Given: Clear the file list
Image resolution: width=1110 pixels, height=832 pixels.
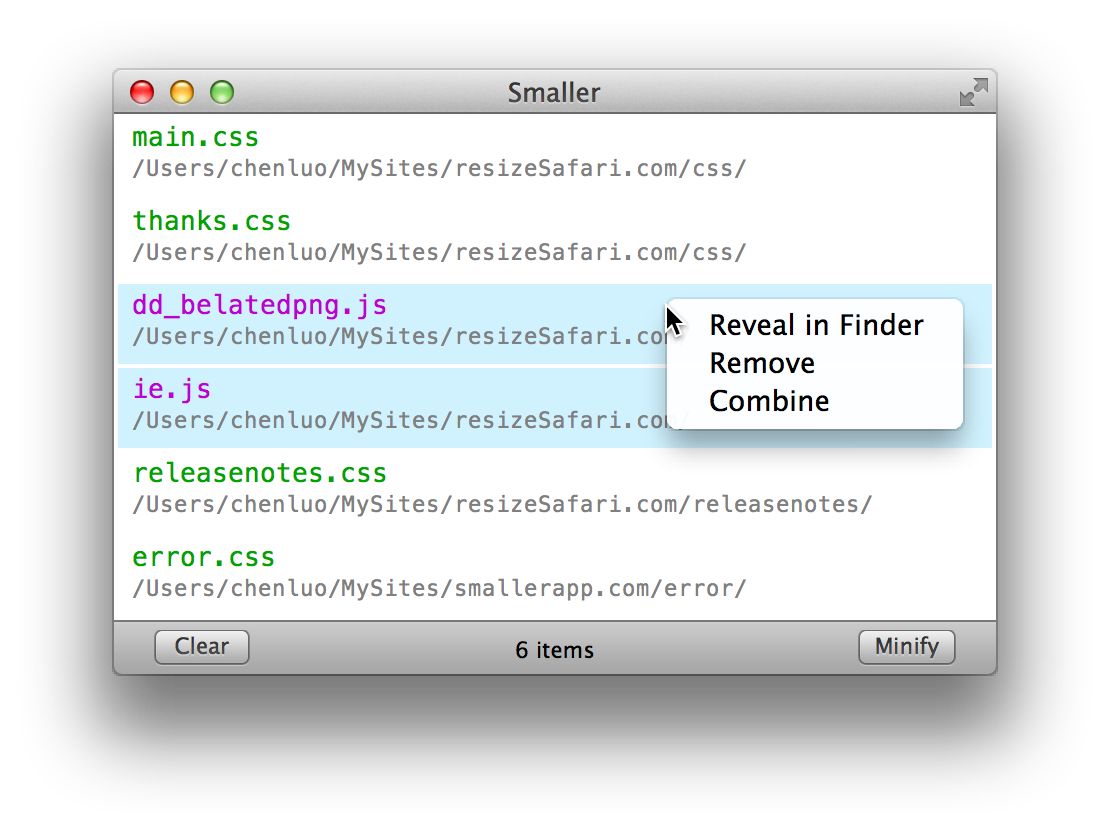Looking at the screenshot, I should click(x=202, y=646).
